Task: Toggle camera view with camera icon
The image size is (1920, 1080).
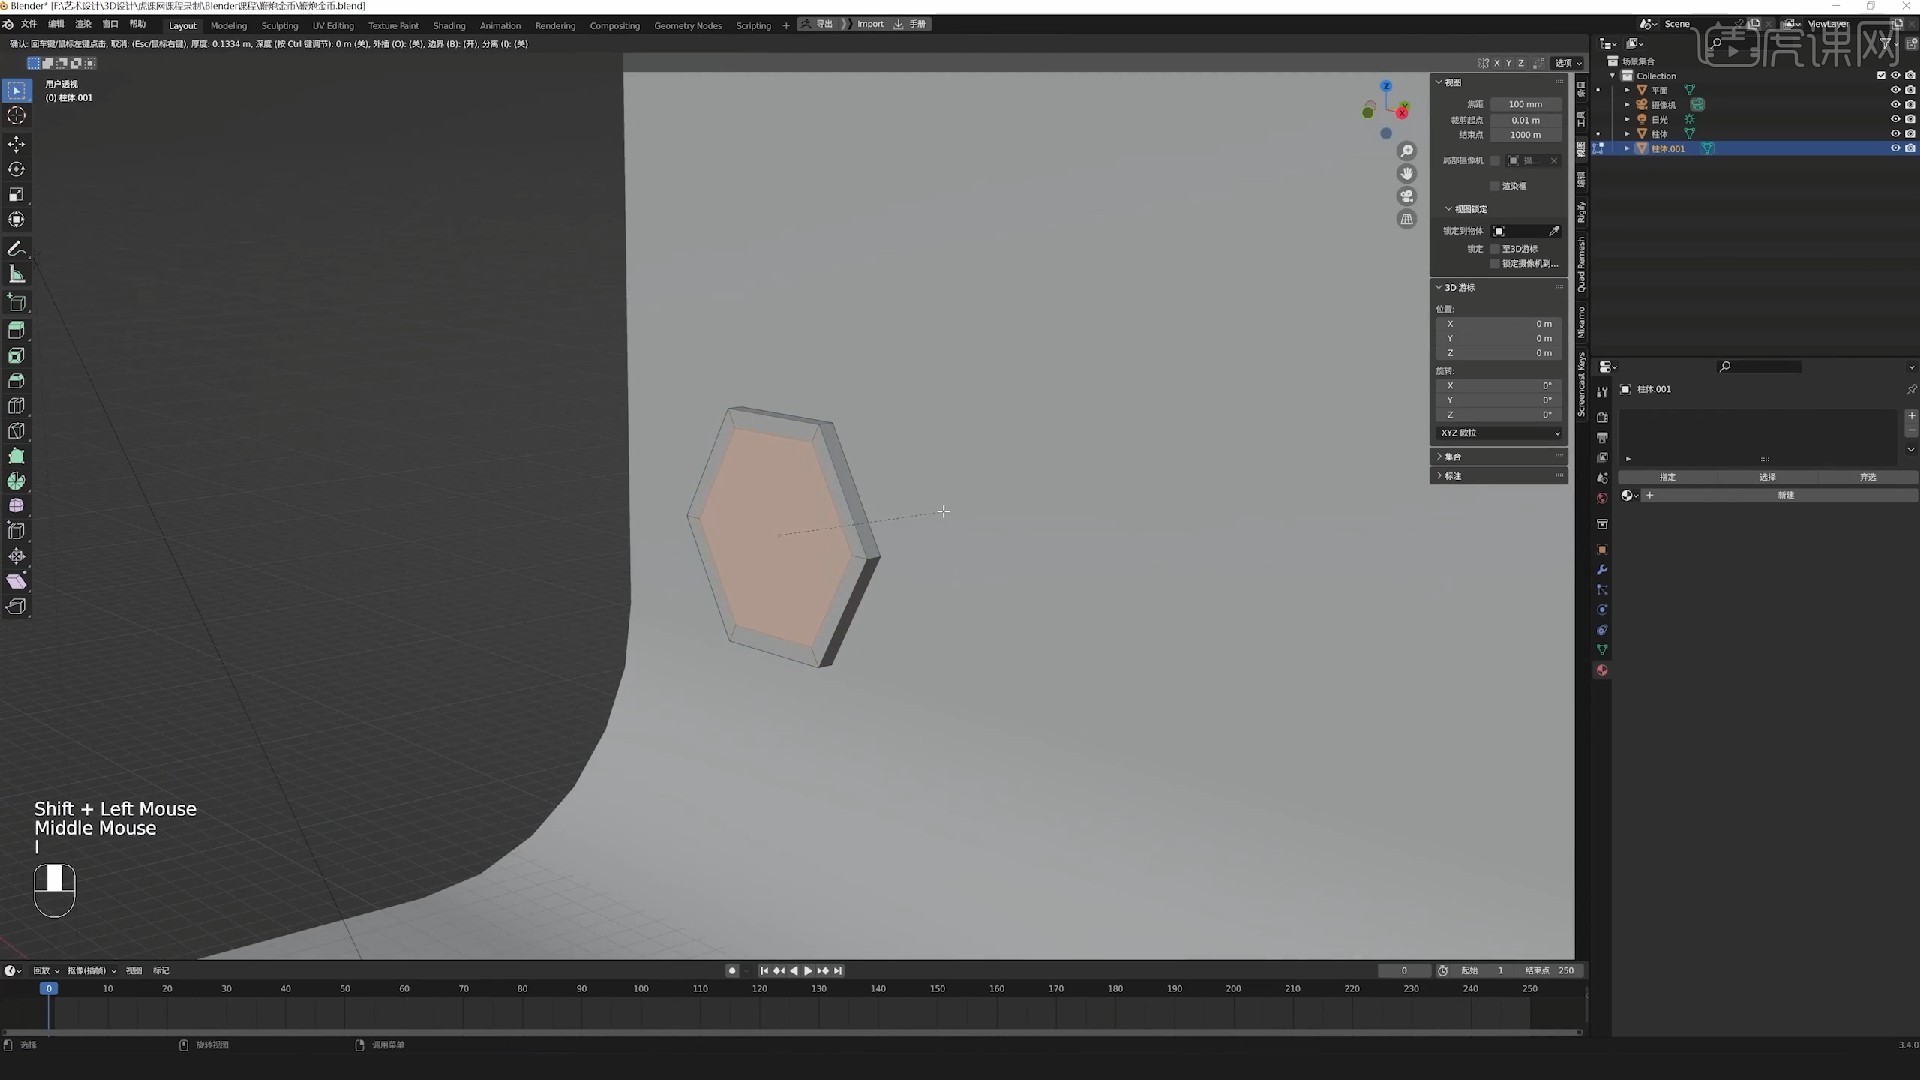Action: point(1407,196)
